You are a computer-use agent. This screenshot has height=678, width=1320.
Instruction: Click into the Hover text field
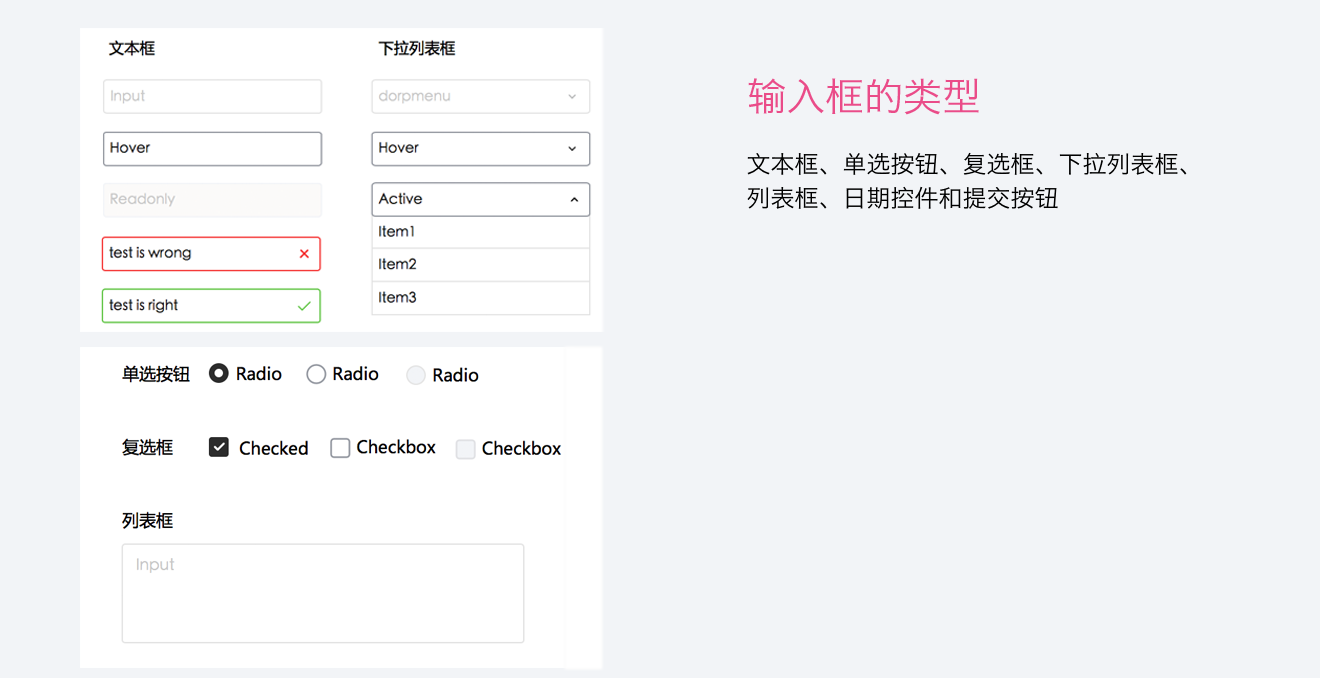point(212,149)
